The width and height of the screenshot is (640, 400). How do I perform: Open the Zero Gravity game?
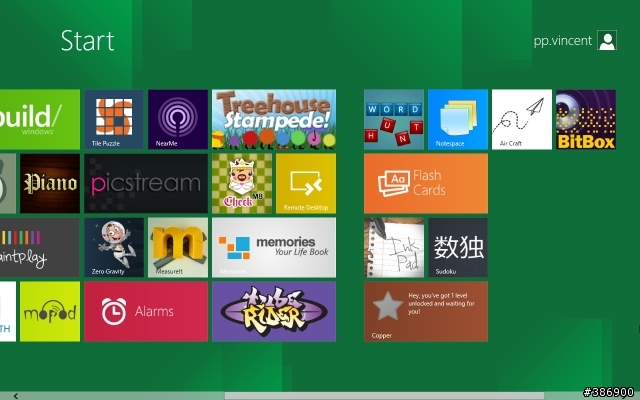[114, 247]
